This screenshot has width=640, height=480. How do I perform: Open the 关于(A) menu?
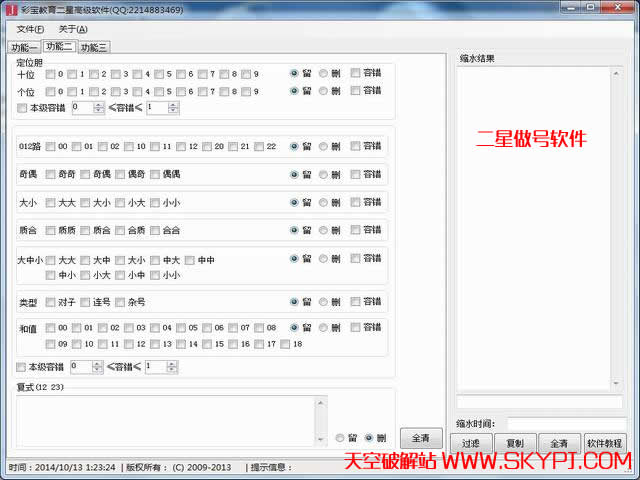73,29
